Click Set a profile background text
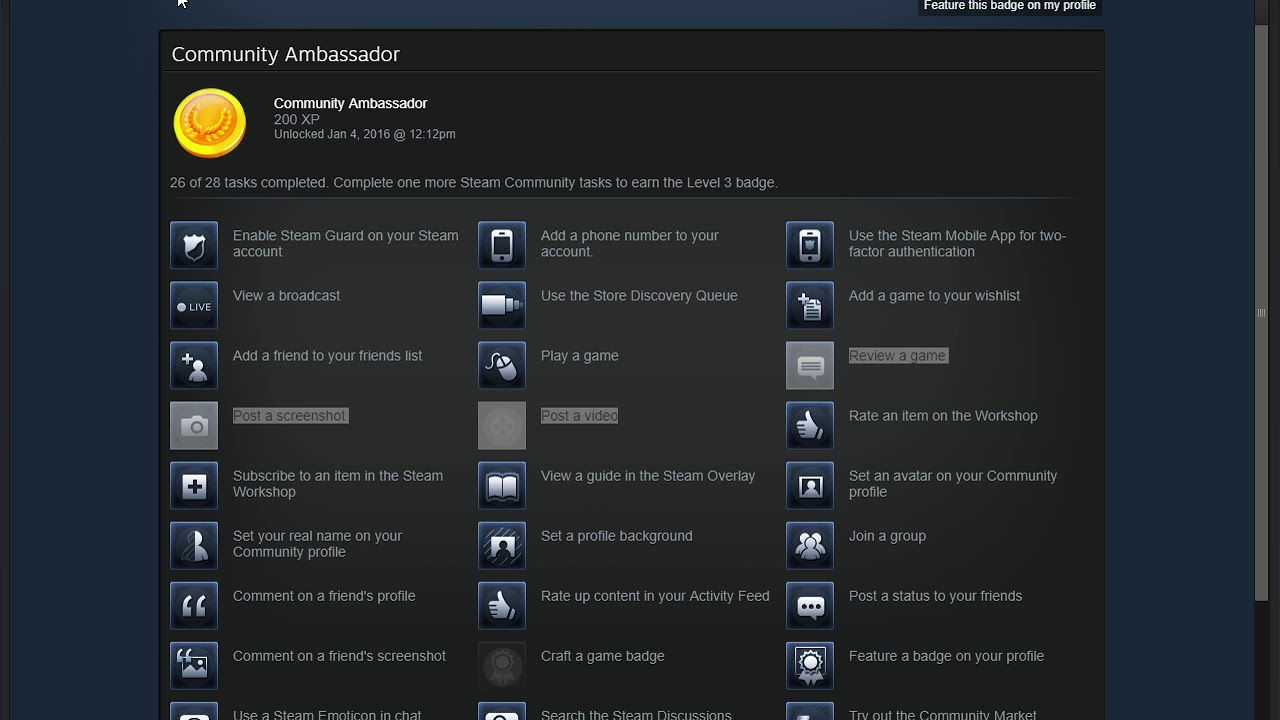1280x720 pixels. click(x=617, y=536)
